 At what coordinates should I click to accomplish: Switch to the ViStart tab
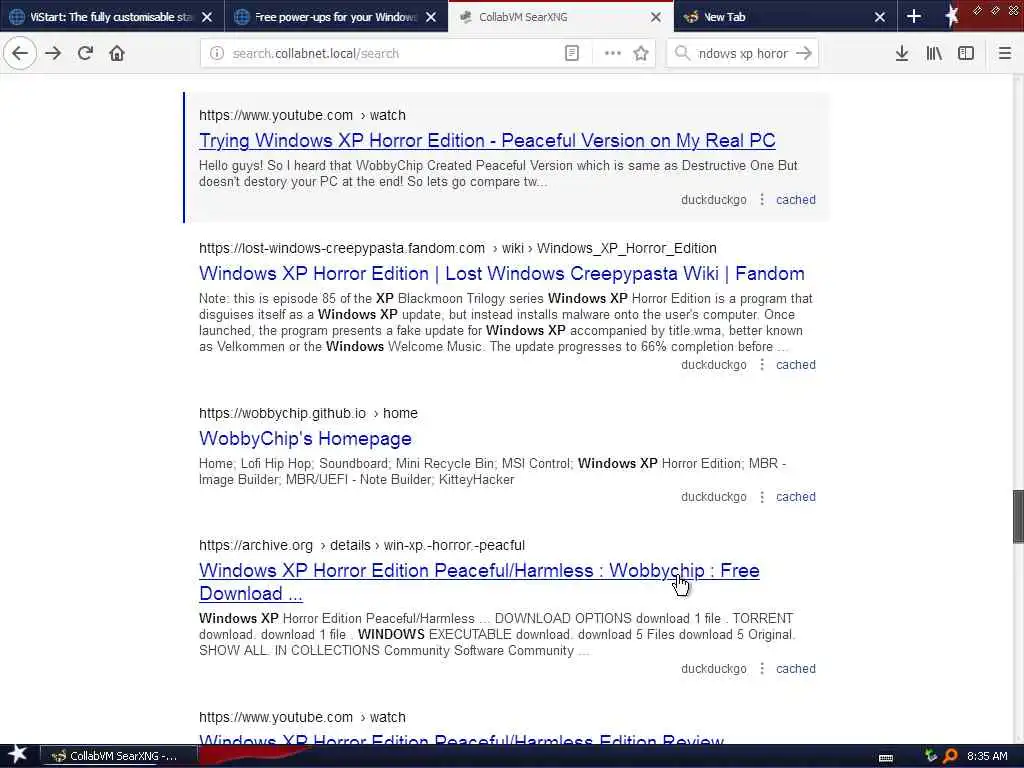[x=111, y=17]
